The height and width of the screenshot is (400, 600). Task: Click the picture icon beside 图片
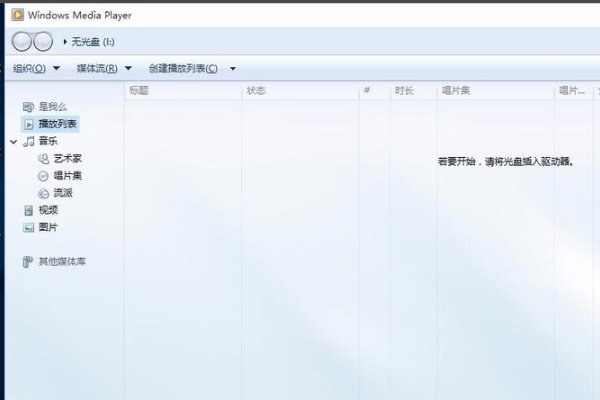click(x=28, y=228)
